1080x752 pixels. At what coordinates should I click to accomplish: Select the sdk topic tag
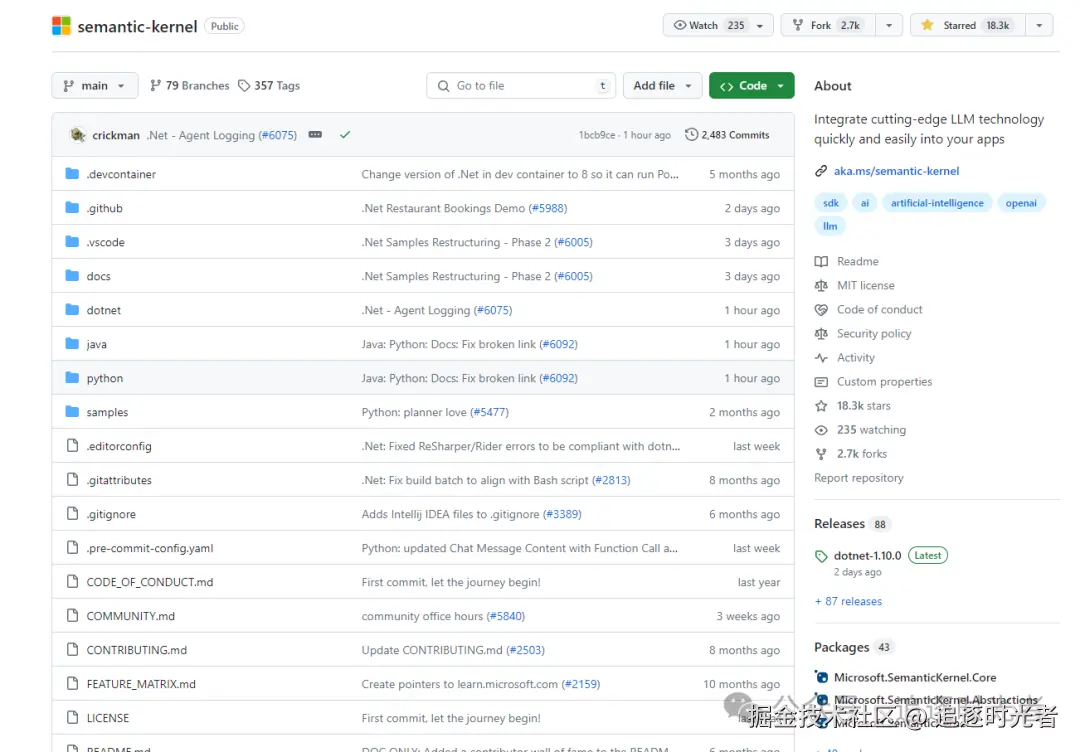831,202
